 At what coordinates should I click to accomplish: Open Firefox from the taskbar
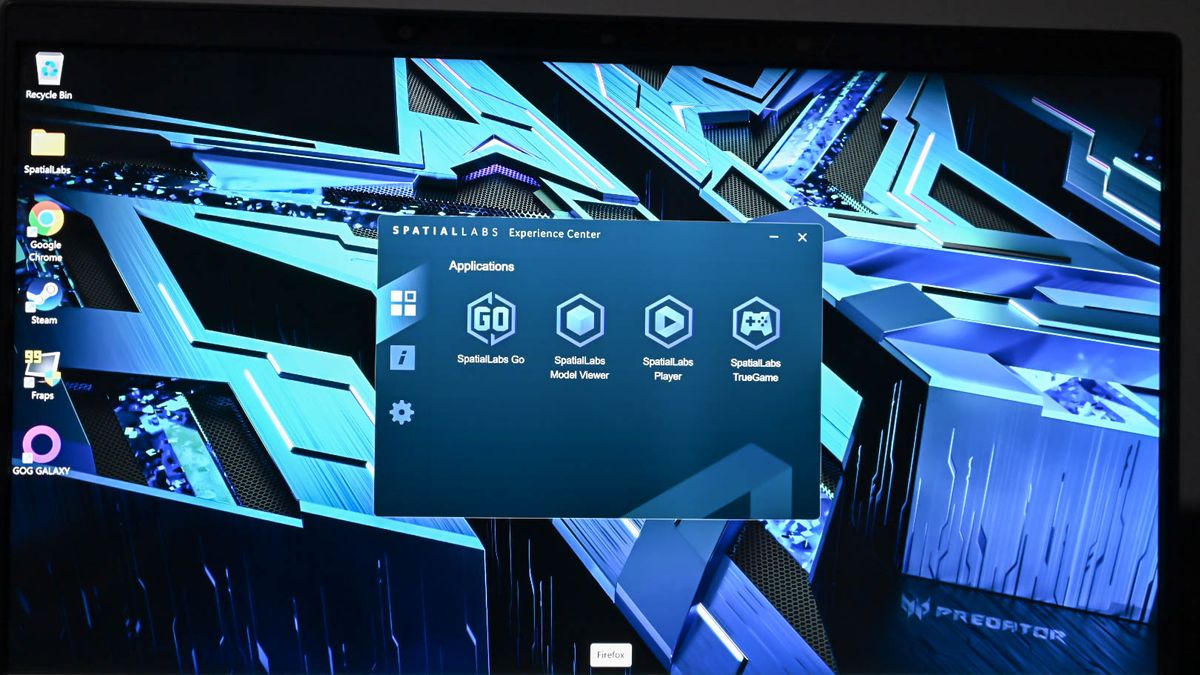(x=610, y=655)
